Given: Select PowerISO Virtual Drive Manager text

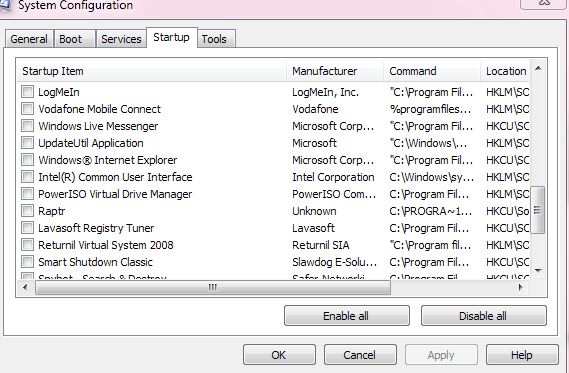Looking at the screenshot, I should point(115,194).
